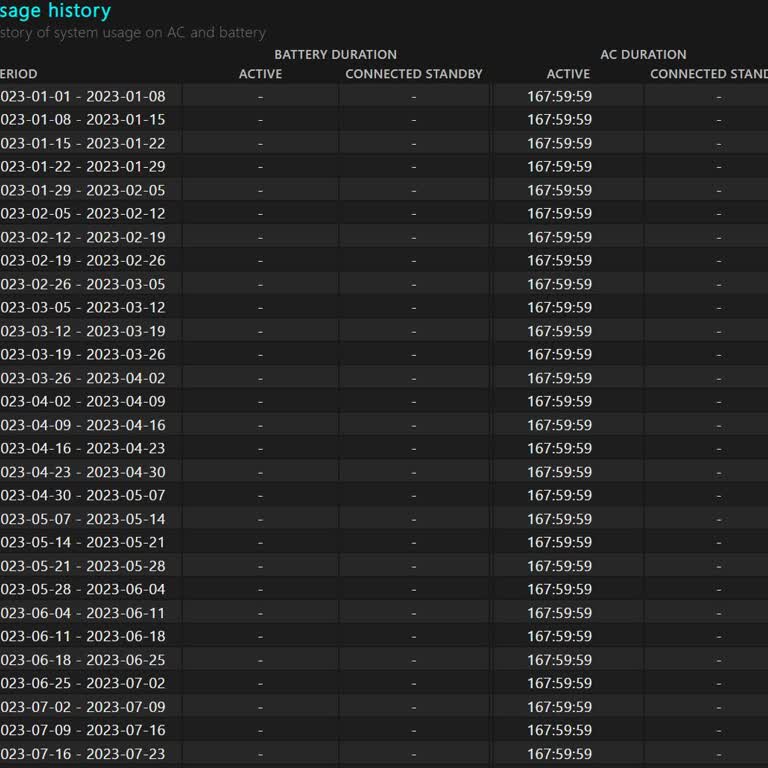Click the ACTIVE header under AC DURATION
Screen dimensions: 768x768
[x=568, y=74]
